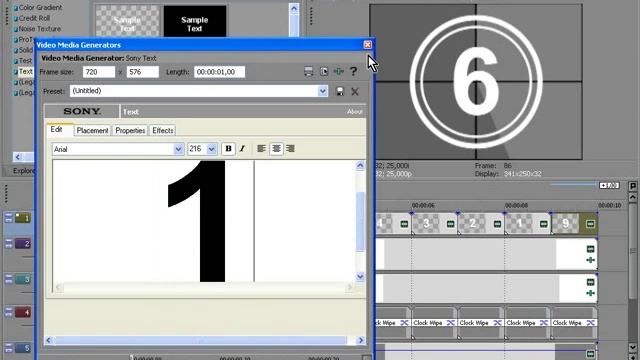This screenshot has width=640, height=360.
Task: Open the What's This help icon
Action: click(353, 71)
